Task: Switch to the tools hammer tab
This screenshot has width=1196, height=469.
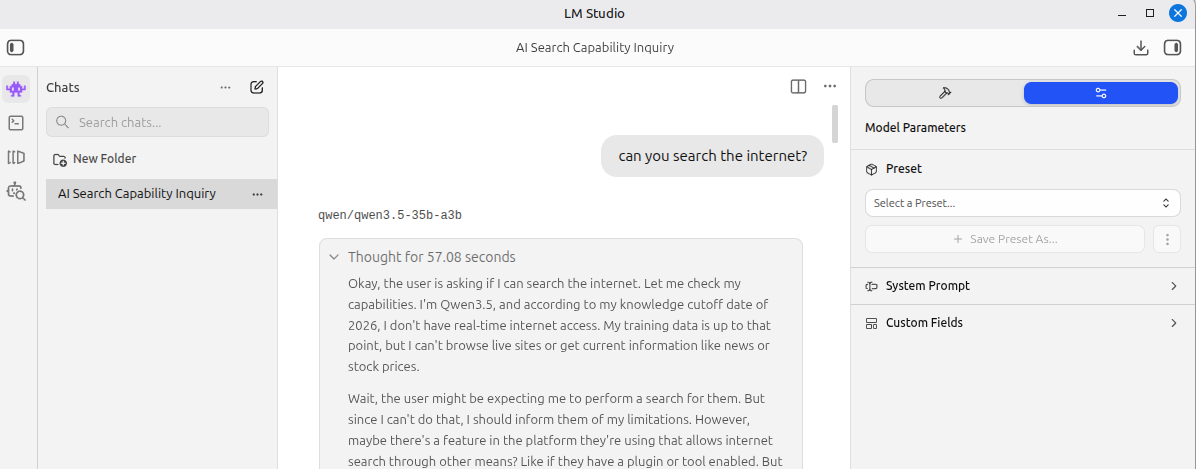Action: (x=944, y=93)
